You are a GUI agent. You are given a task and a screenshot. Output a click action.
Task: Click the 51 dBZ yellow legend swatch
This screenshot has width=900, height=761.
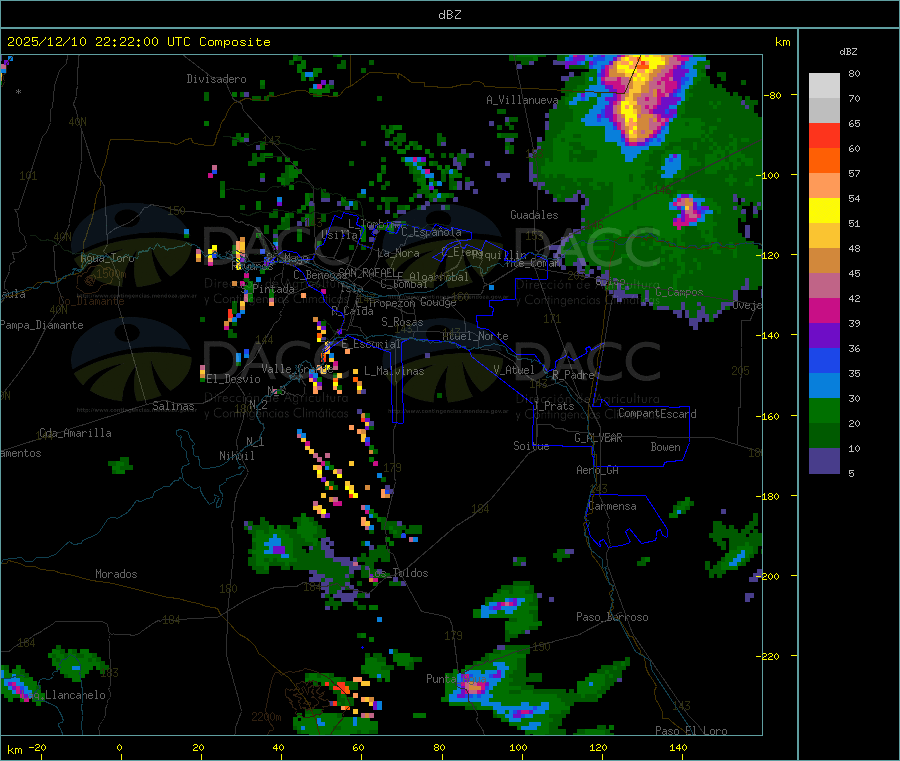824,211
